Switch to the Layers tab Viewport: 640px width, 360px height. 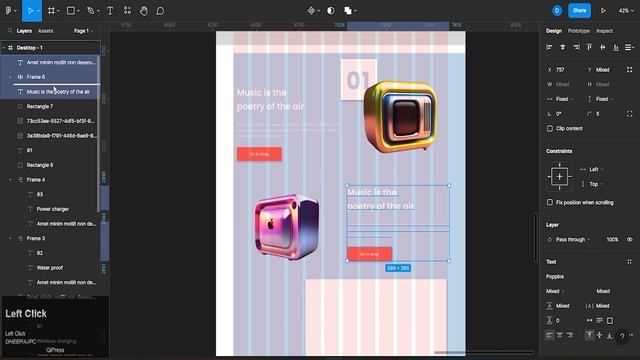[x=24, y=31]
